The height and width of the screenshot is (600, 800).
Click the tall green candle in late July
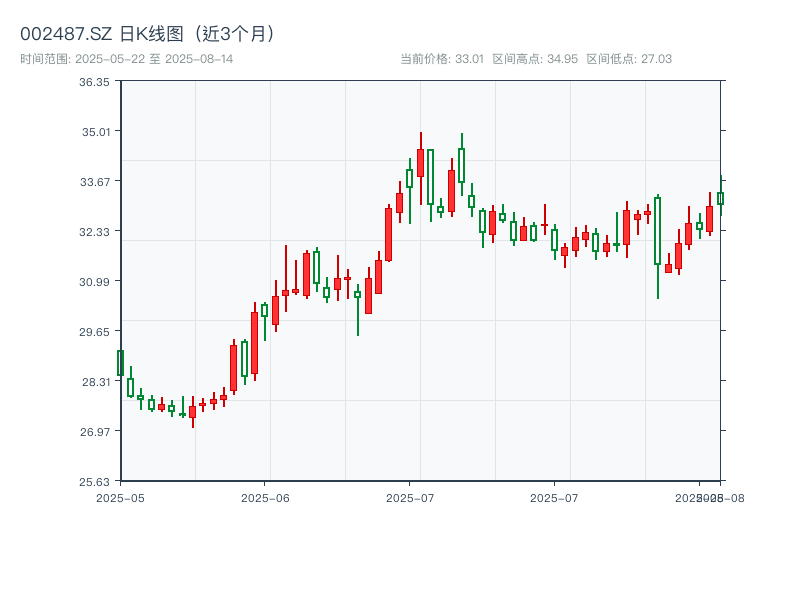(x=657, y=231)
